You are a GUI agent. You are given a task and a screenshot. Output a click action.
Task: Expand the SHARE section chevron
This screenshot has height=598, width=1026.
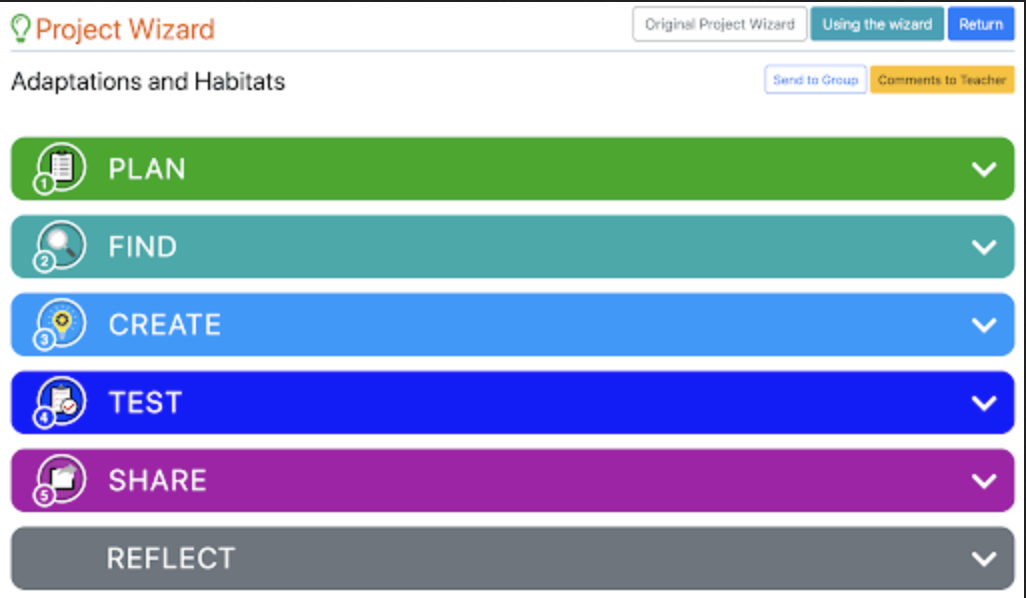coord(984,481)
